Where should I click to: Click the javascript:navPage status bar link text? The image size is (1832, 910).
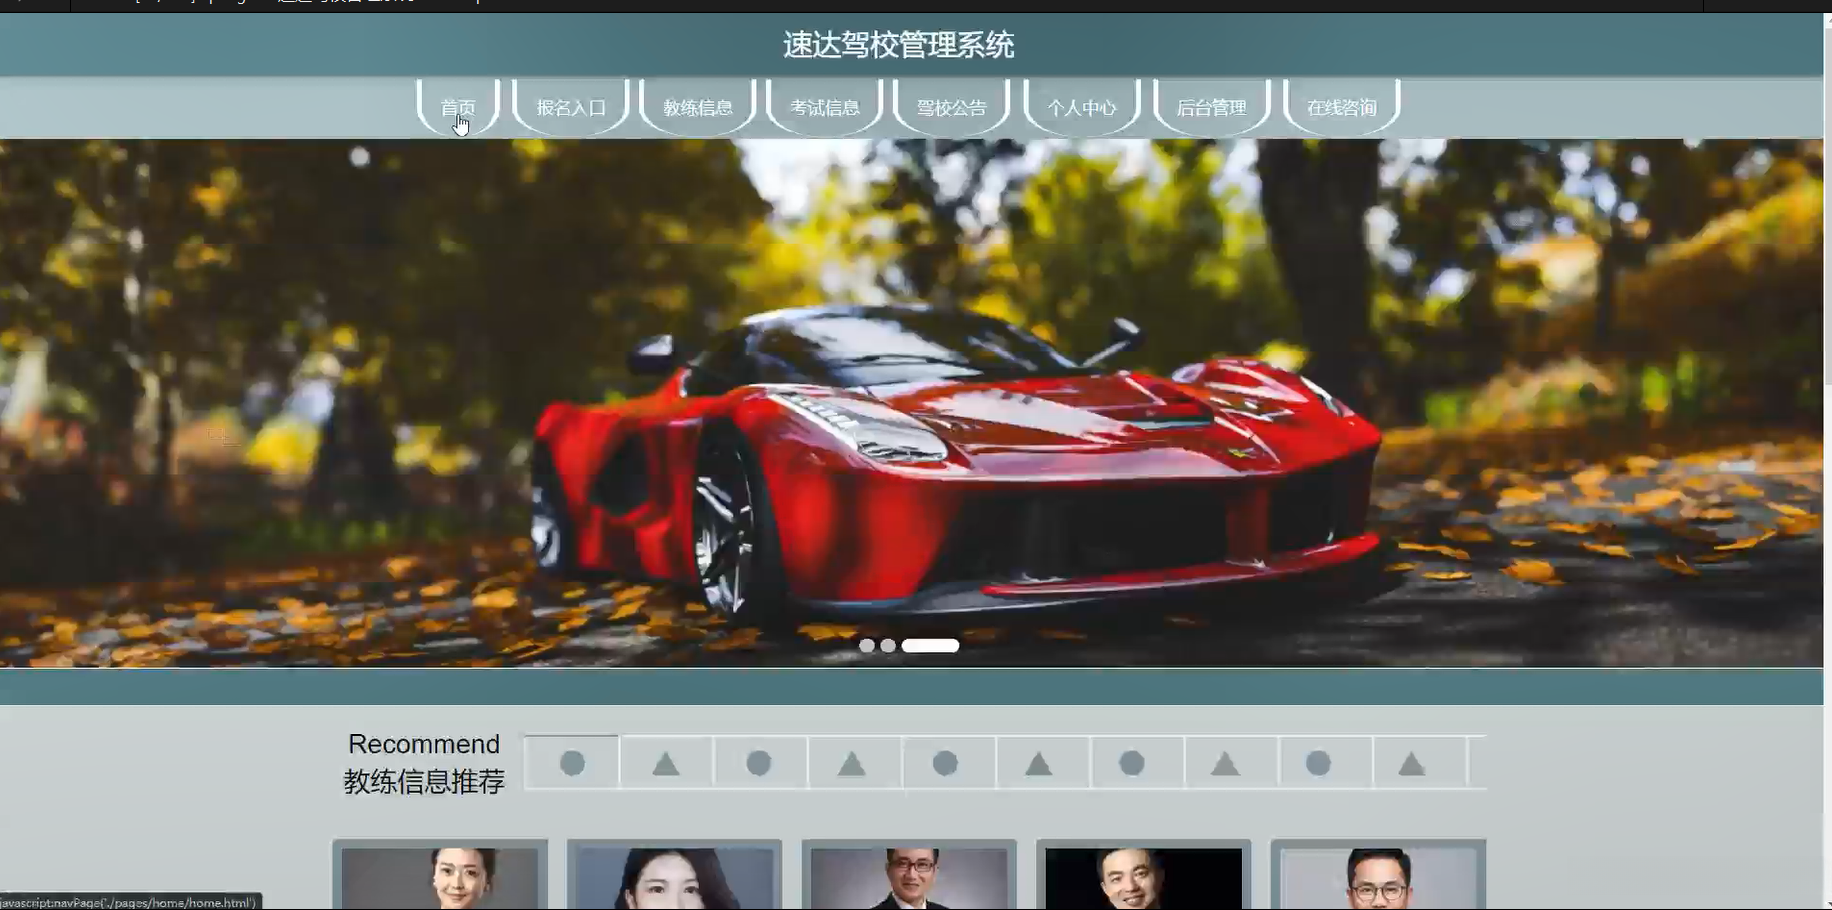(129, 902)
